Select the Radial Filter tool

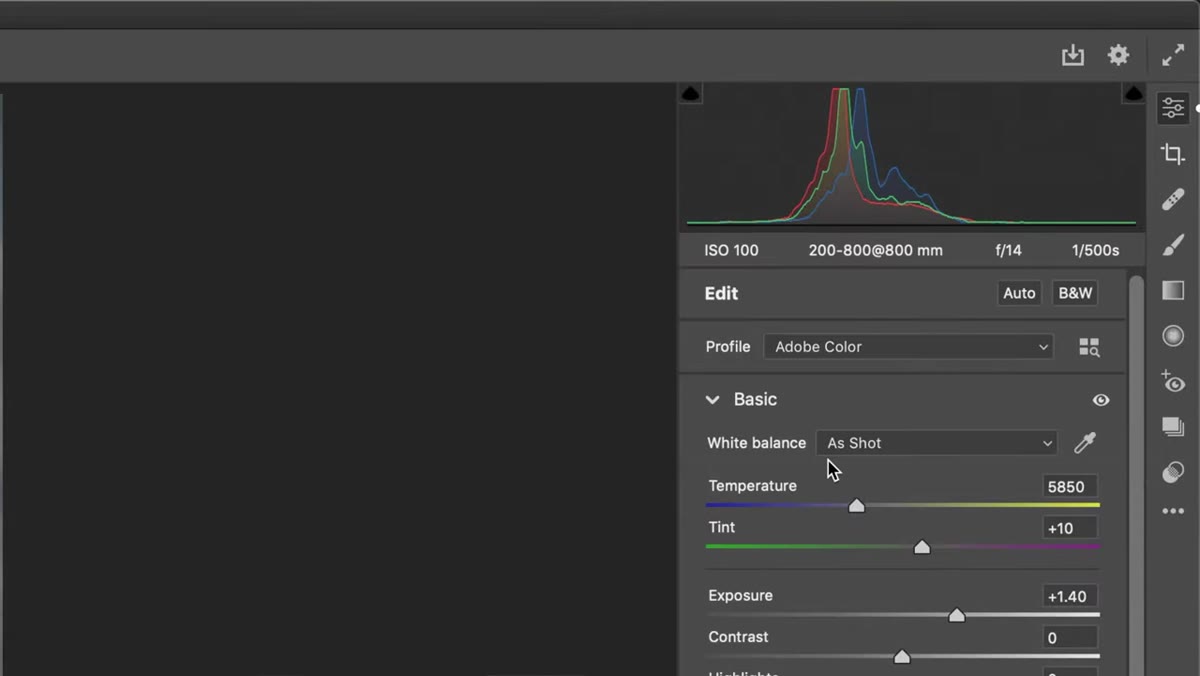pyautogui.click(x=1173, y=336)
